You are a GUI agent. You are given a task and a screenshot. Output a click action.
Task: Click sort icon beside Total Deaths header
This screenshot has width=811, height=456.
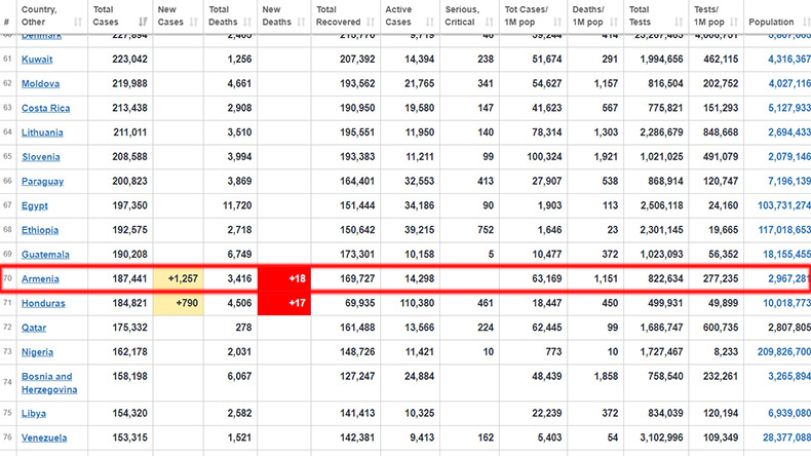248,22
